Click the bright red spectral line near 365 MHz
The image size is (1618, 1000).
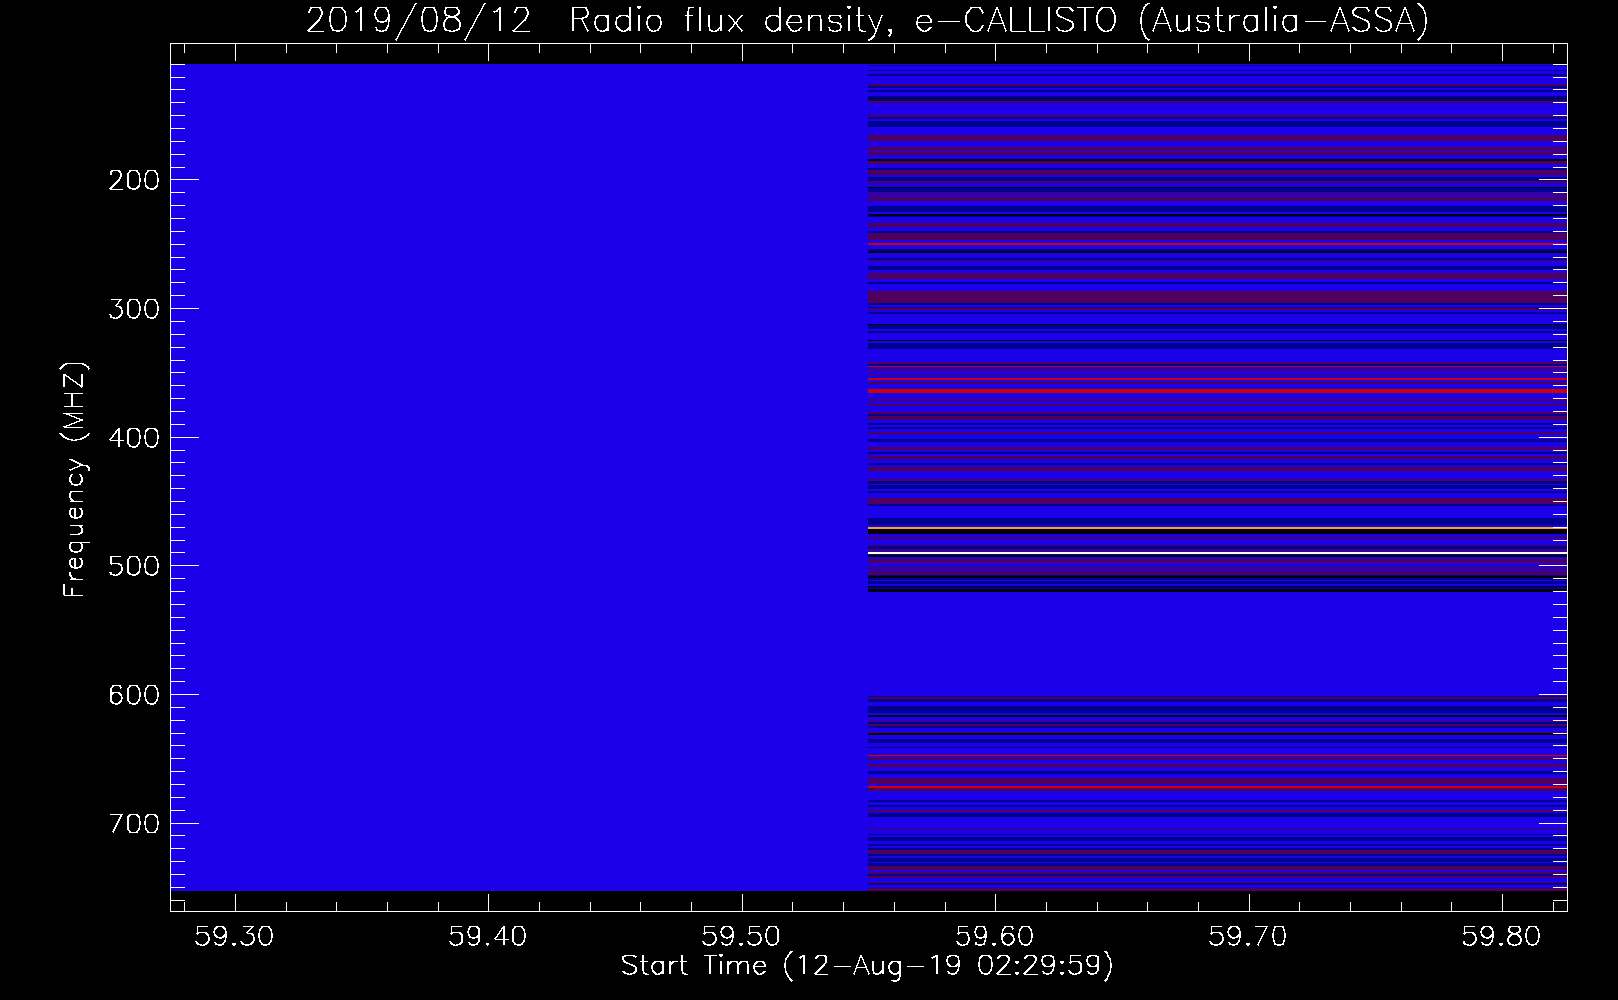coord(1217,390)
